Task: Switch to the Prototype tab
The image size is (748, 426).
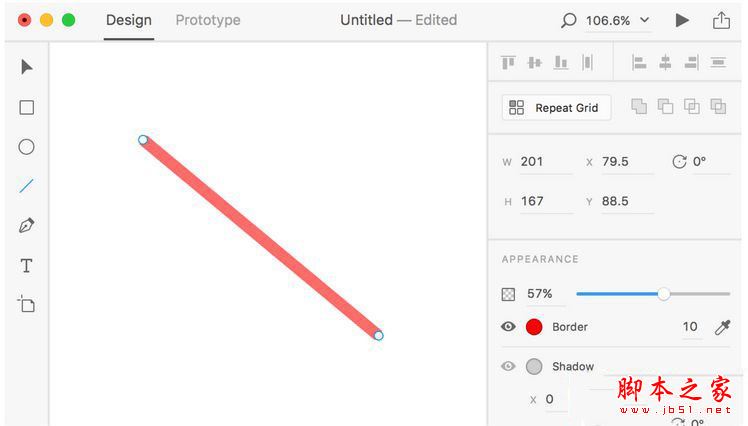Action: click(208, 20)
